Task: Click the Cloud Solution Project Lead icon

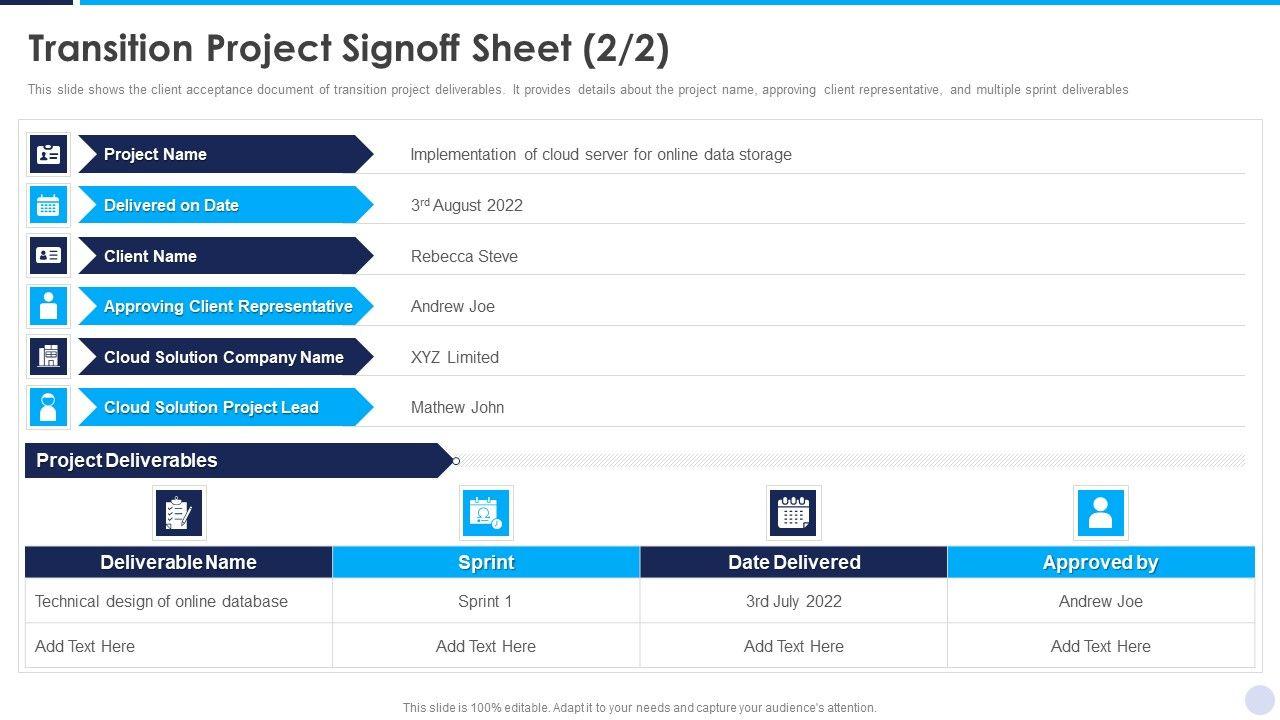Action: click(x=48, y=407)
